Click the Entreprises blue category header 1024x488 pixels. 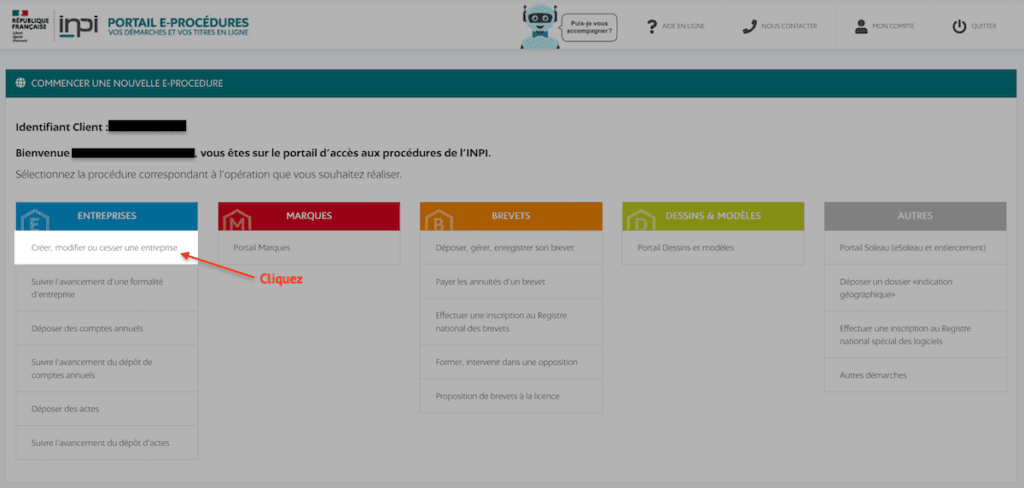[106, 216]
